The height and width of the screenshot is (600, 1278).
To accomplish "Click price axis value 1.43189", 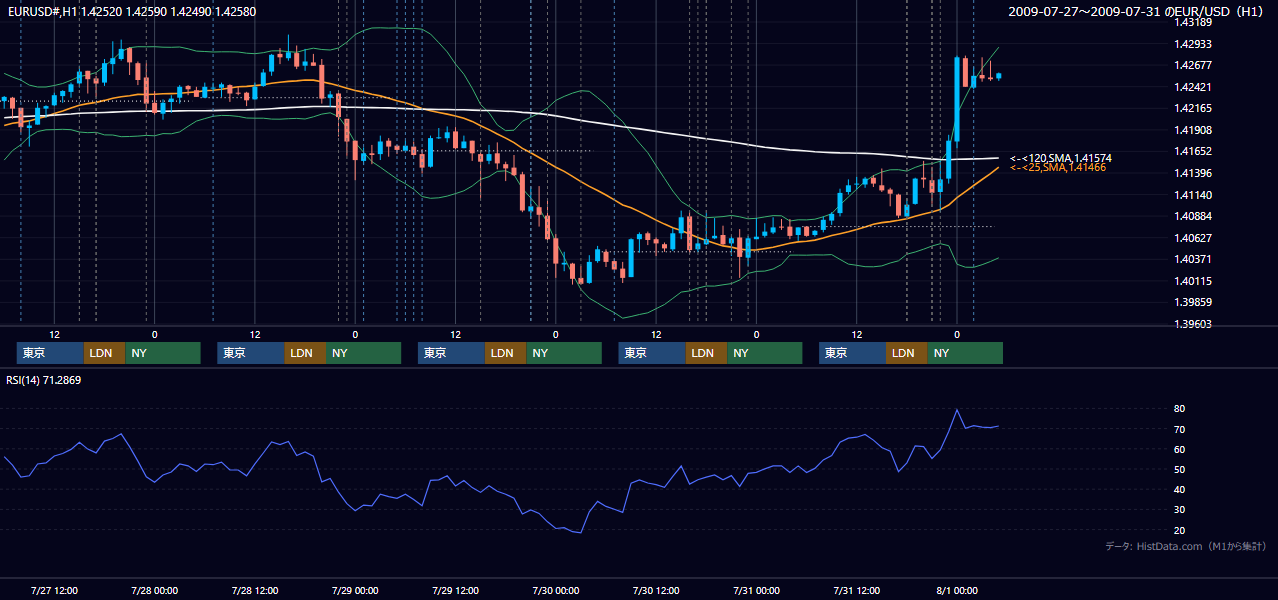I will [1193, 22].
